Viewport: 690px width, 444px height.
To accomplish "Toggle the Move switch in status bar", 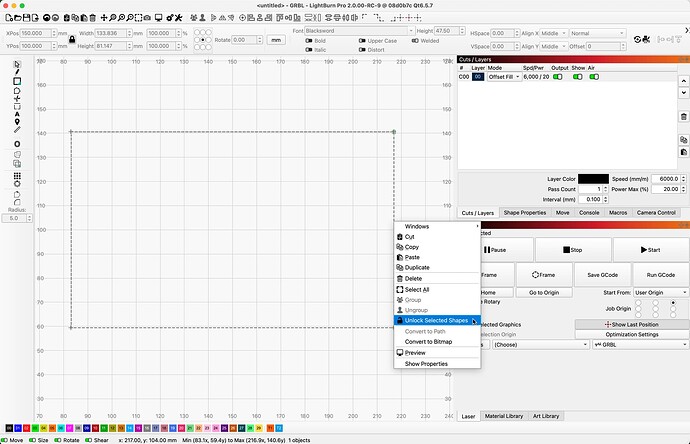I will (5, 440).
